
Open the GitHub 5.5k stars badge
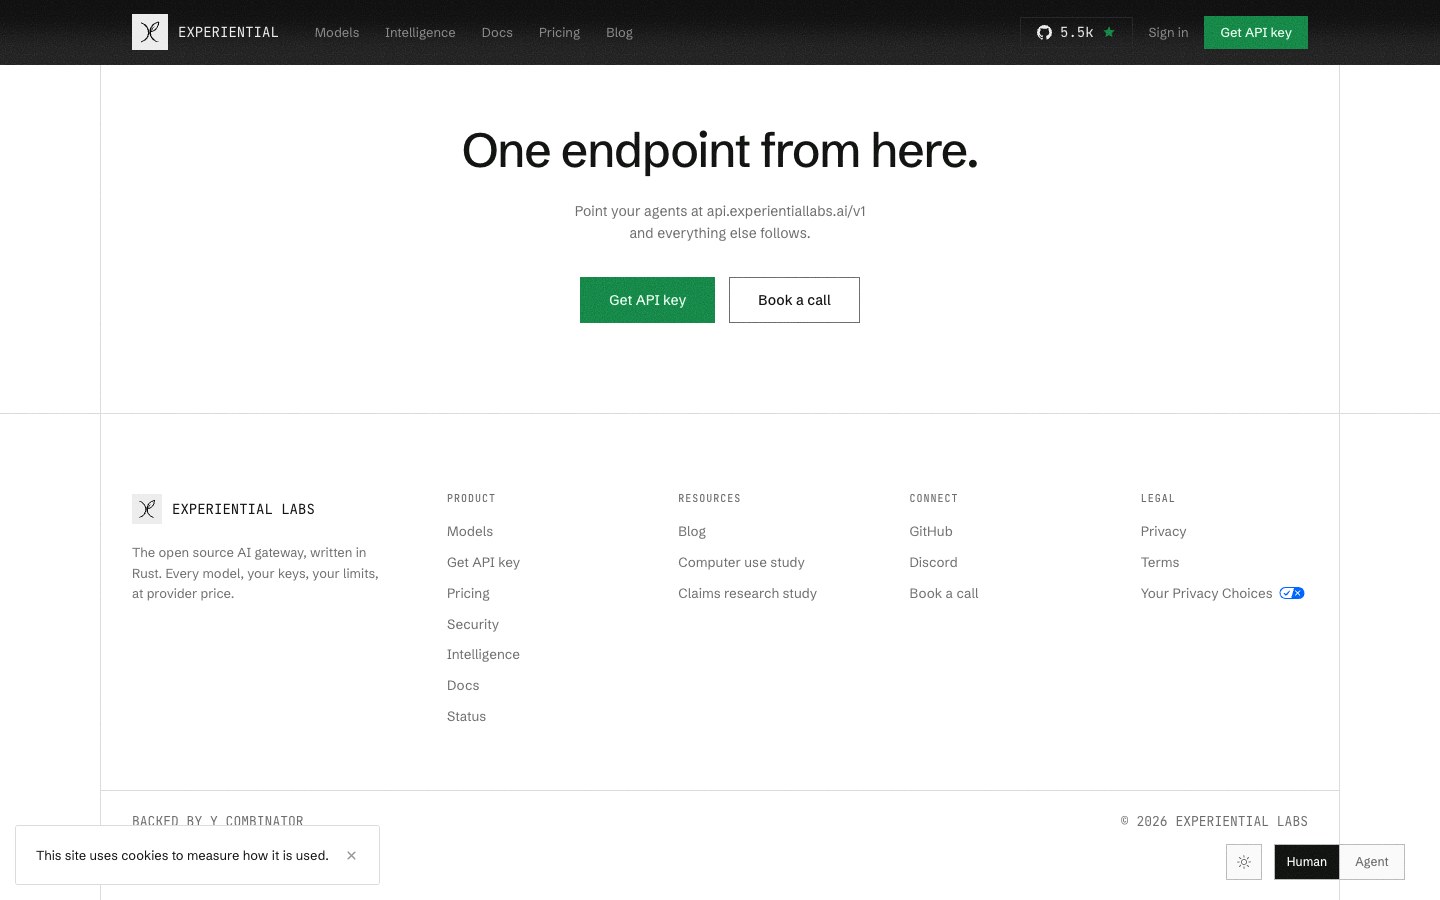[1076, 32]
